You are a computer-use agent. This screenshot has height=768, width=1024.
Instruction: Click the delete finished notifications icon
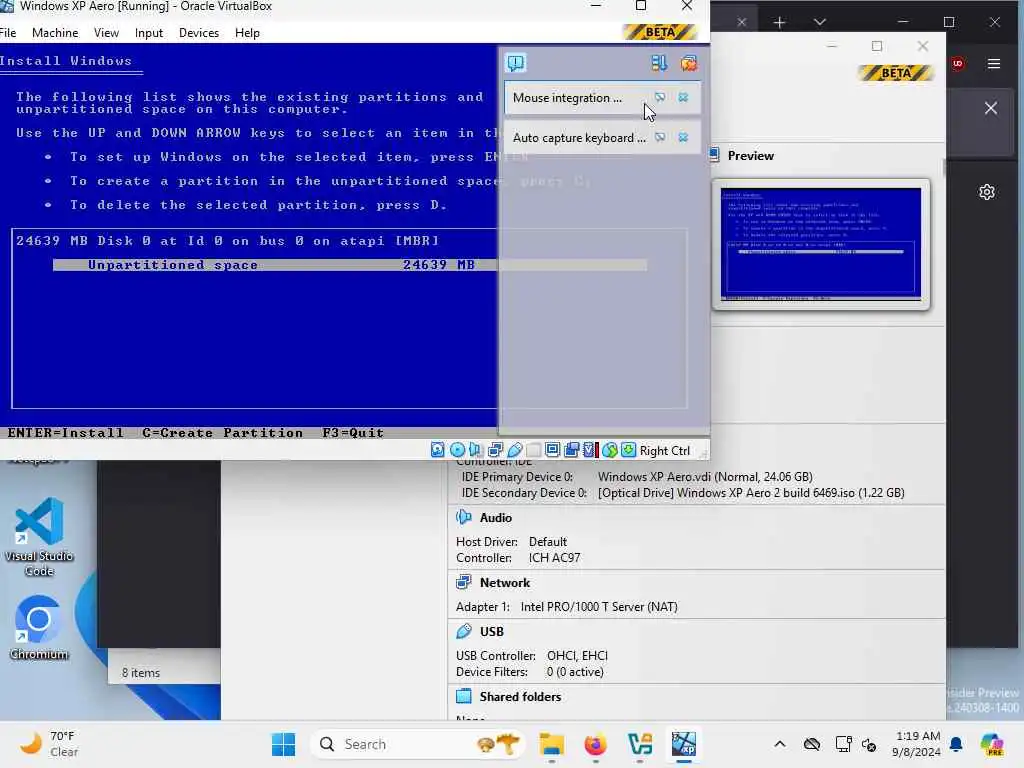[x=688, y=63]
